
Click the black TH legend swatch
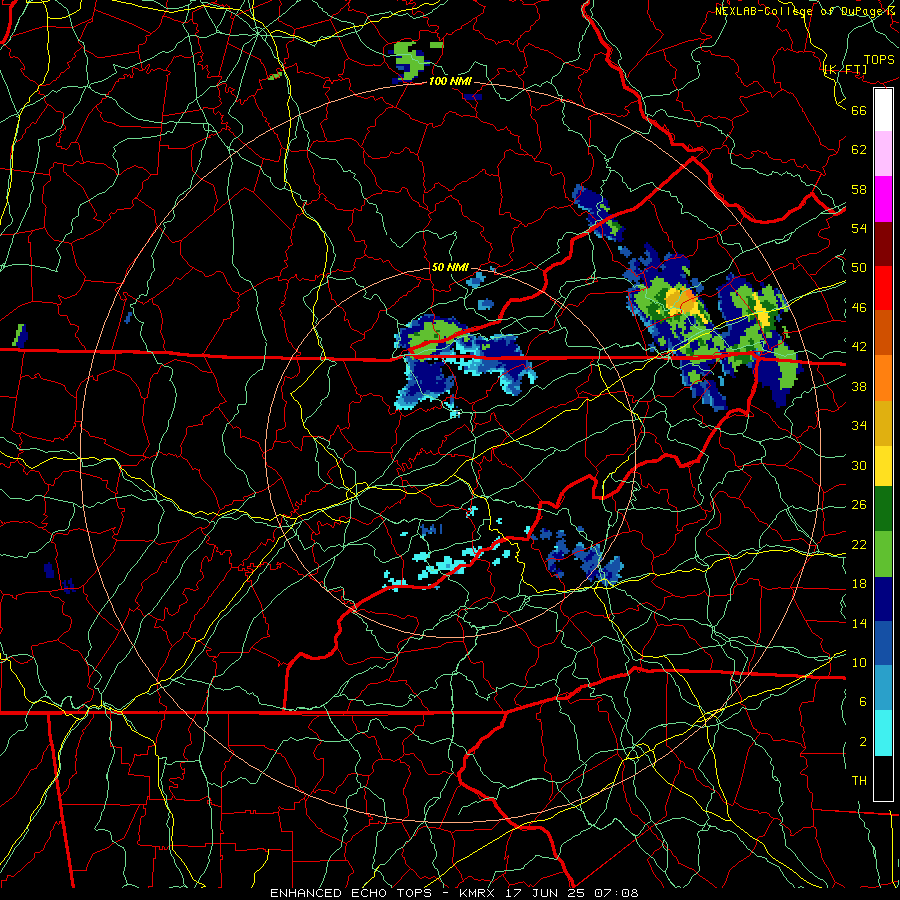point(883,778)
